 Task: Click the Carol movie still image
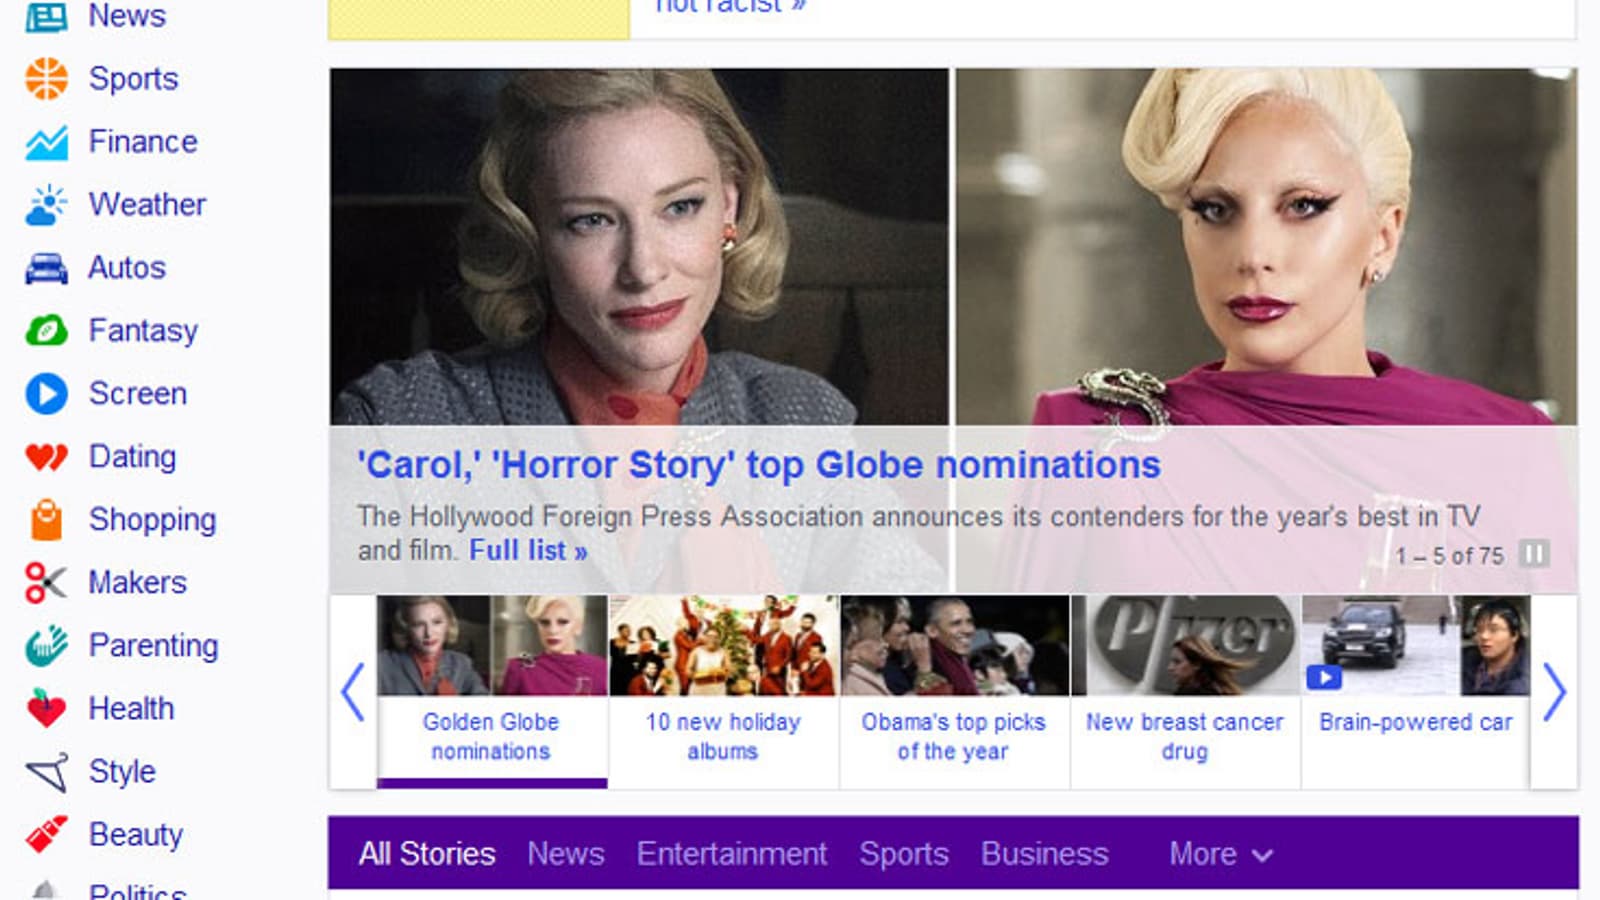pyautogui.click(x=639, y=247)
